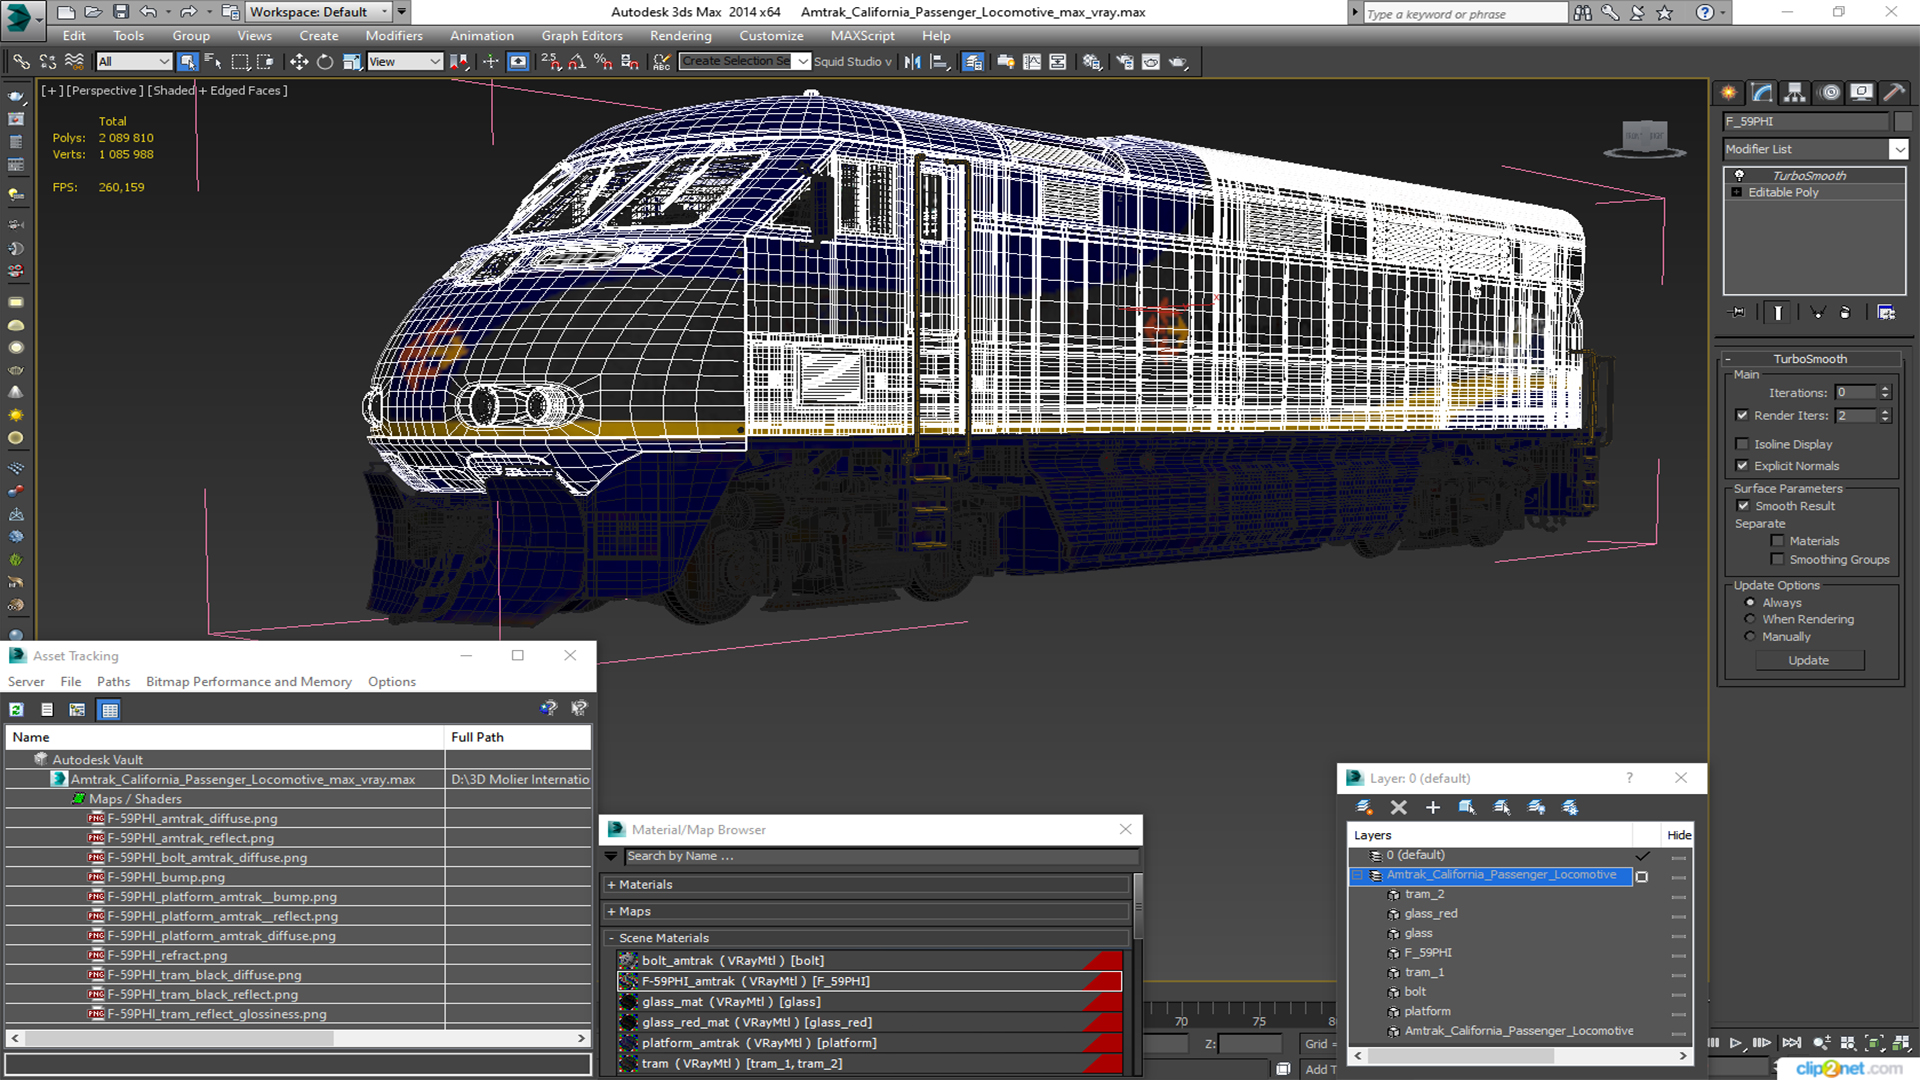This screenshot has height=1080, width=1920.
Task: Activate the Select and Move tool
Action: (298, 62)
